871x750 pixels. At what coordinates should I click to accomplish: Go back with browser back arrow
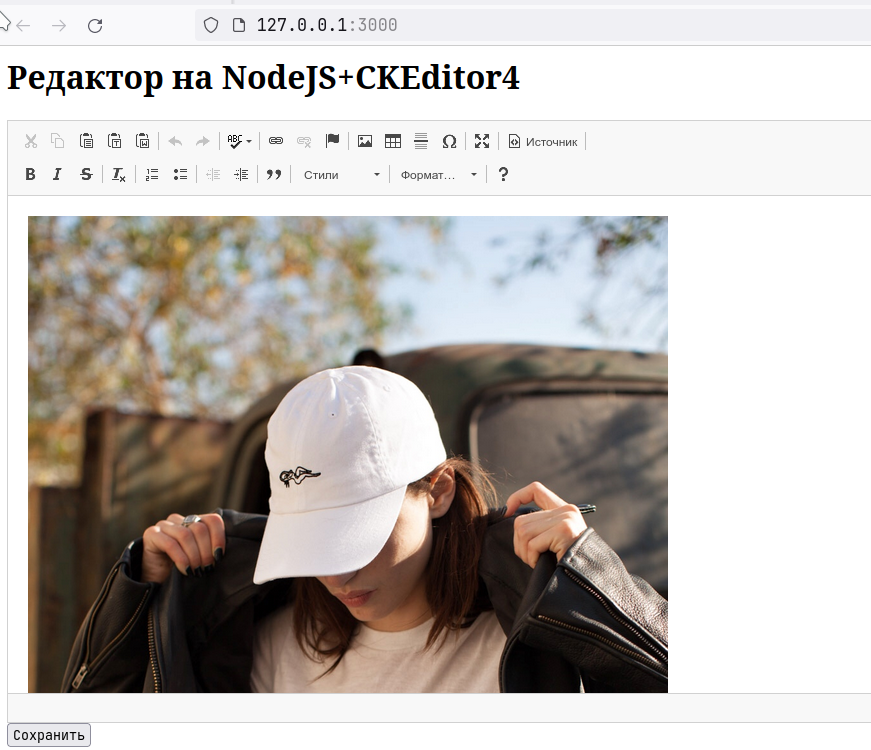(x=23, y=26)
